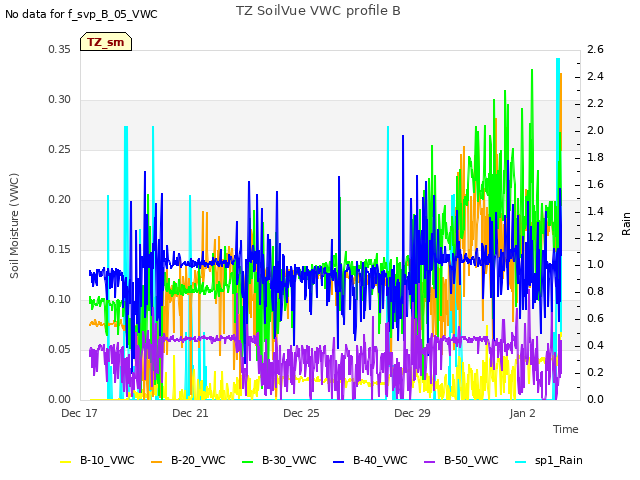Click the 0.30 left axis value

(59, 100)
